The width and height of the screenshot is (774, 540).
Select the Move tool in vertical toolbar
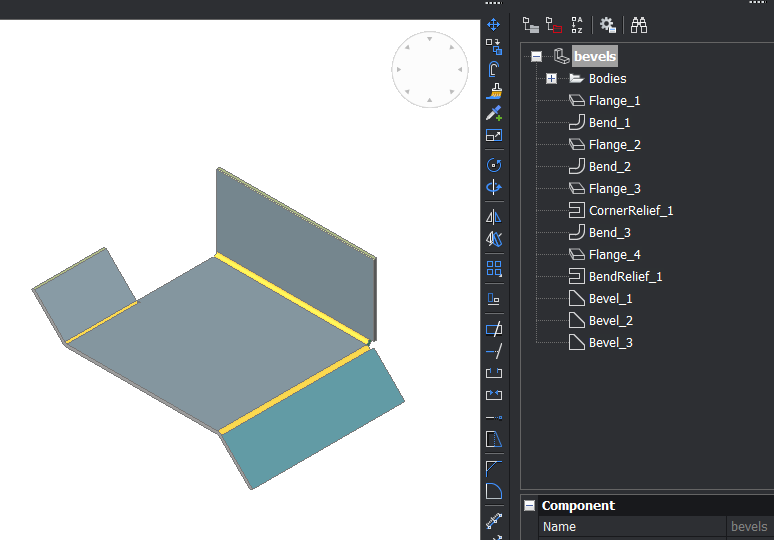493,24
